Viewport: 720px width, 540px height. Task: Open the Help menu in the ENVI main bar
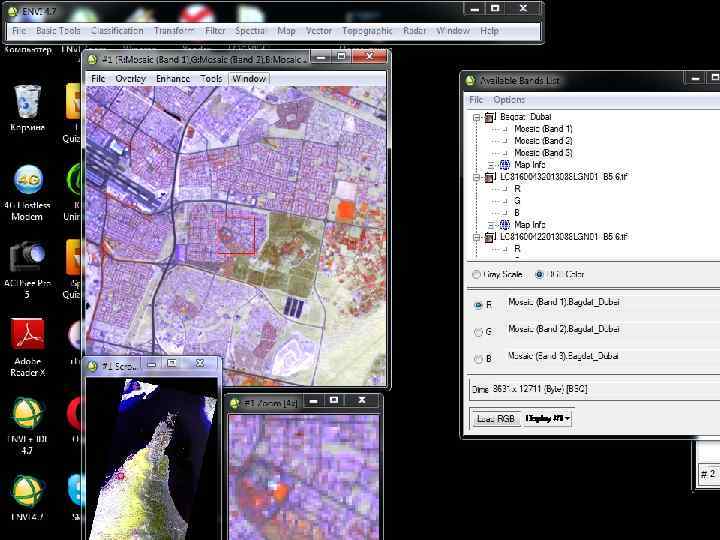tap(489, 31)
